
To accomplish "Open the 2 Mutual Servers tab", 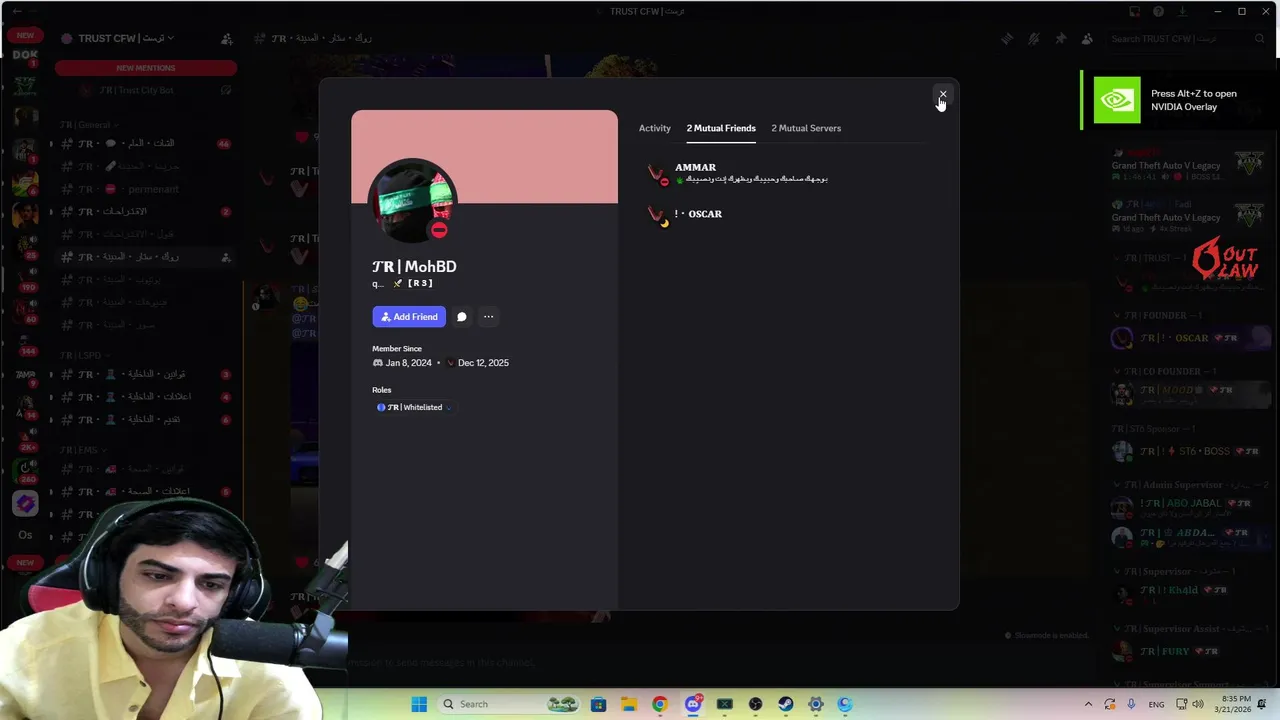I will click(806, 128).
